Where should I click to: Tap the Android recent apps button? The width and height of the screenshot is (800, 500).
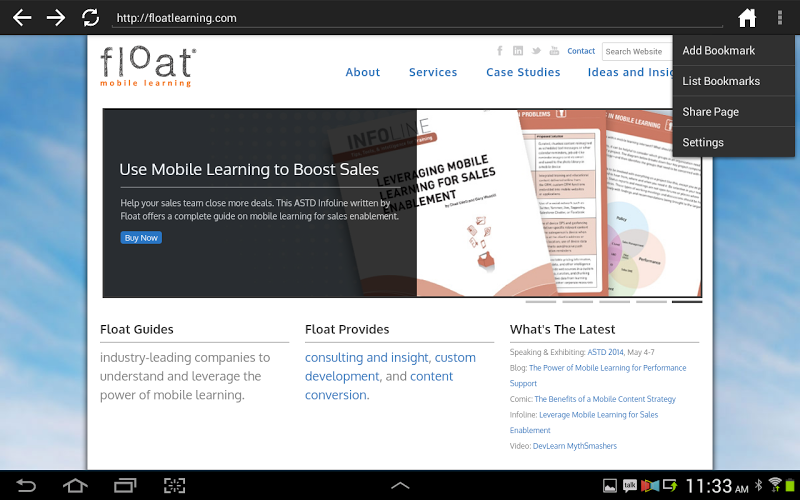point(125,485)
